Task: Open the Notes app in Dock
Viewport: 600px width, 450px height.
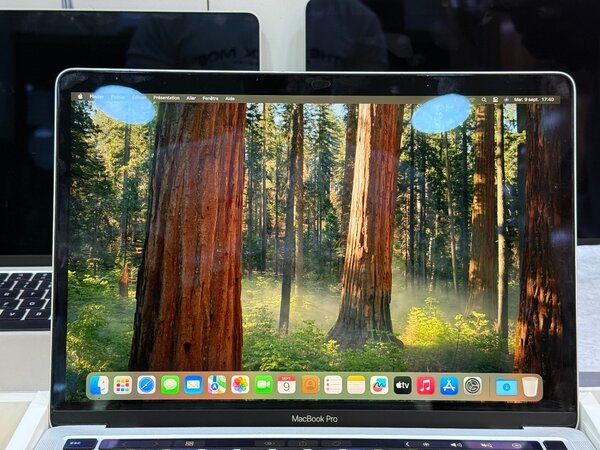Action: 356,385
